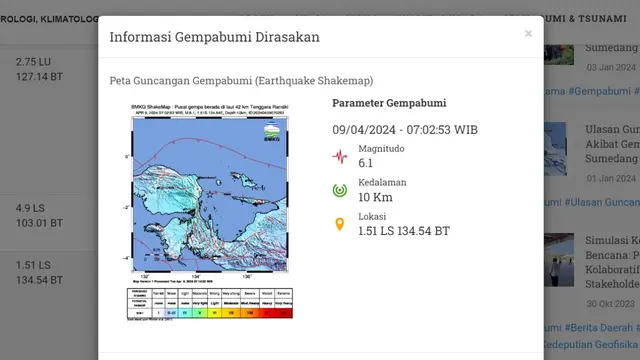Open the Simulasi Kesiapsiagaan Bencana article link
This screenshot has width=640, height=360.
click(612, 262)
